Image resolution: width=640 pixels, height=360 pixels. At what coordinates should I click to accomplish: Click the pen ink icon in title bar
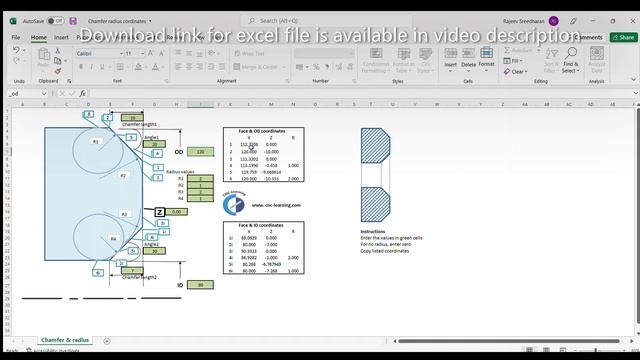click(573, 21)
